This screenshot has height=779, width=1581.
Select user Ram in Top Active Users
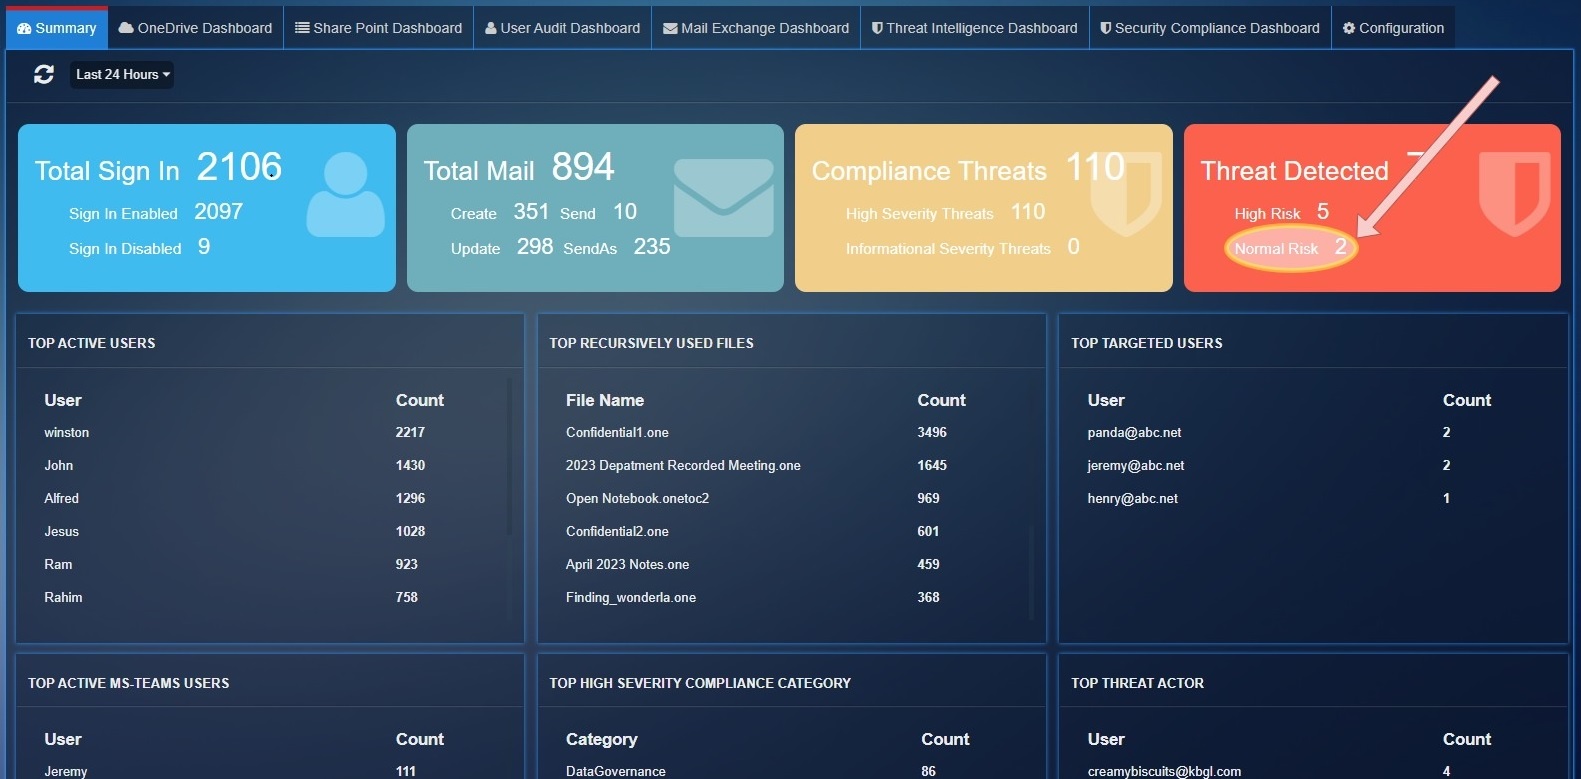[x=58, y=565]
